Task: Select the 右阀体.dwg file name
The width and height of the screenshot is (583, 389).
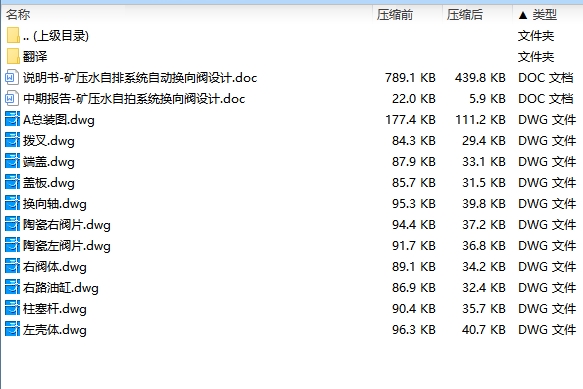Action: point(55,267)
